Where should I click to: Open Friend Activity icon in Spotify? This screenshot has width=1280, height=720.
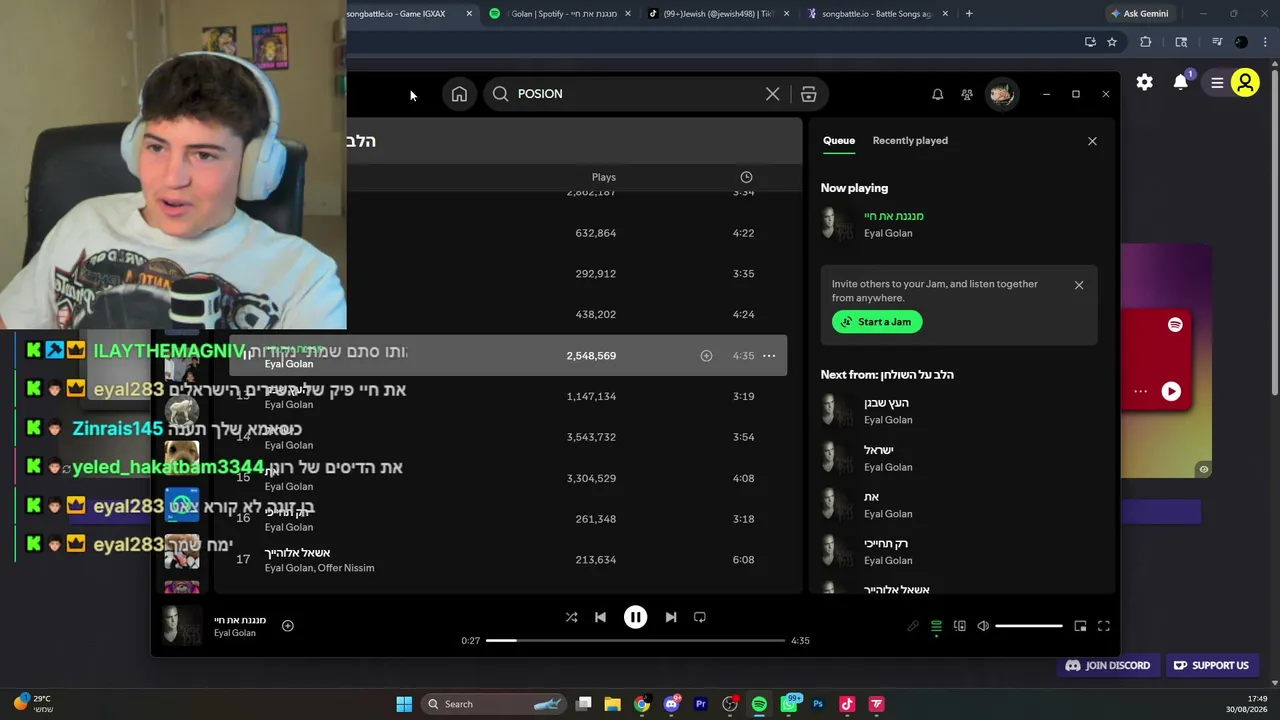tap(967, 94)
